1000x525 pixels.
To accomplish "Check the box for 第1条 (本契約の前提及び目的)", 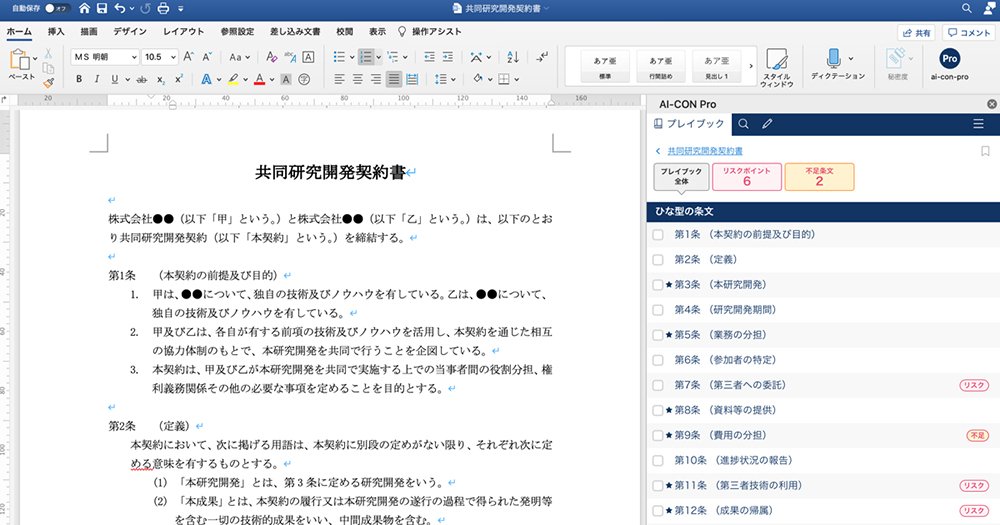I will (x=658, y=235).
